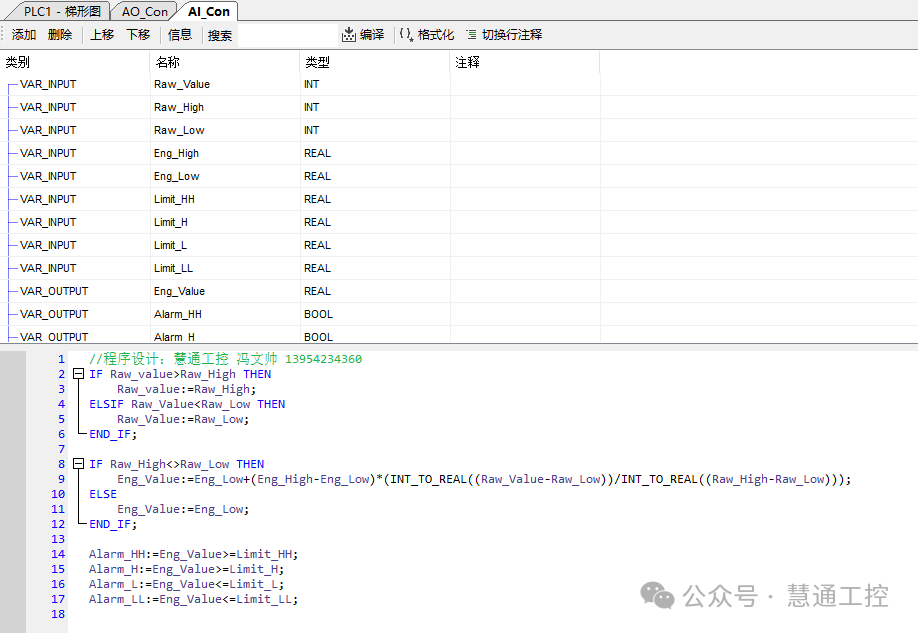
Task: Click the comment cell of Raw_High row
Action: coord(525,107)
